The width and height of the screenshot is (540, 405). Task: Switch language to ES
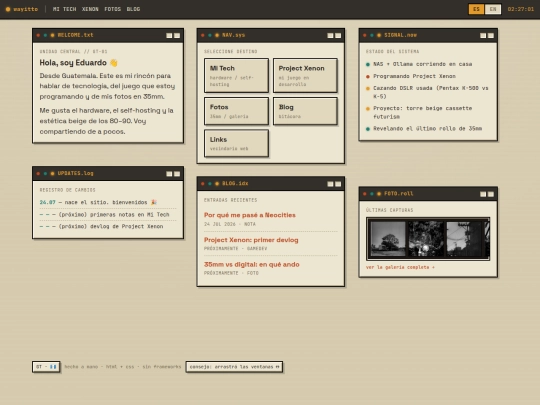click(476, 9)
